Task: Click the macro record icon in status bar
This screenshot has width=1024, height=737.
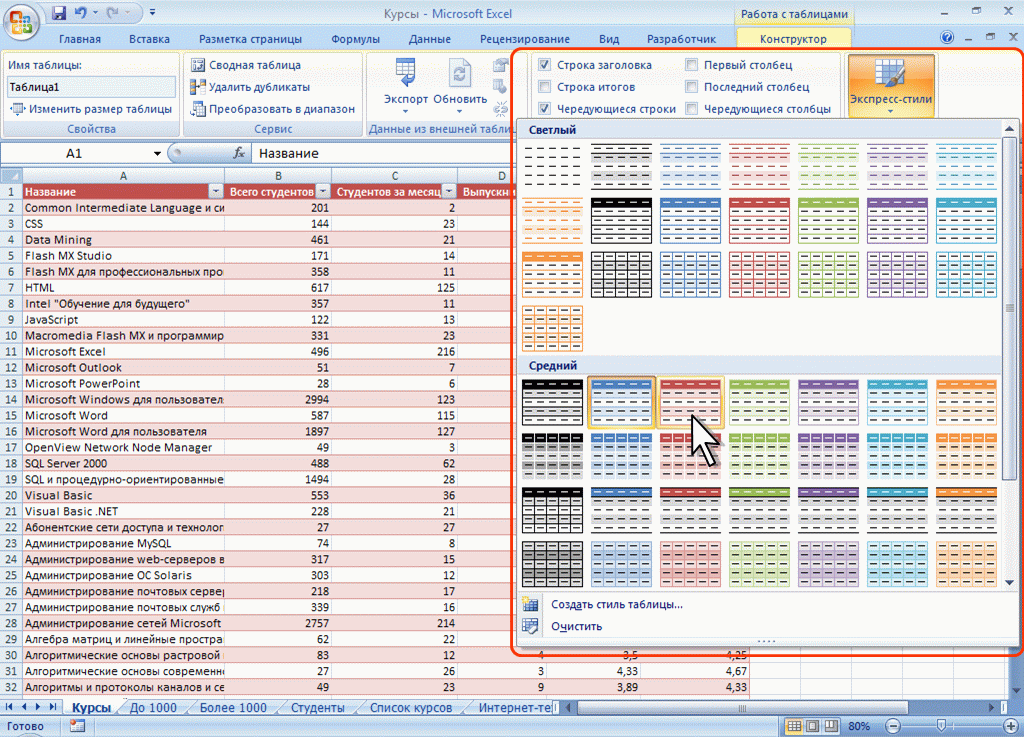Action: click(x=77, y=725)
